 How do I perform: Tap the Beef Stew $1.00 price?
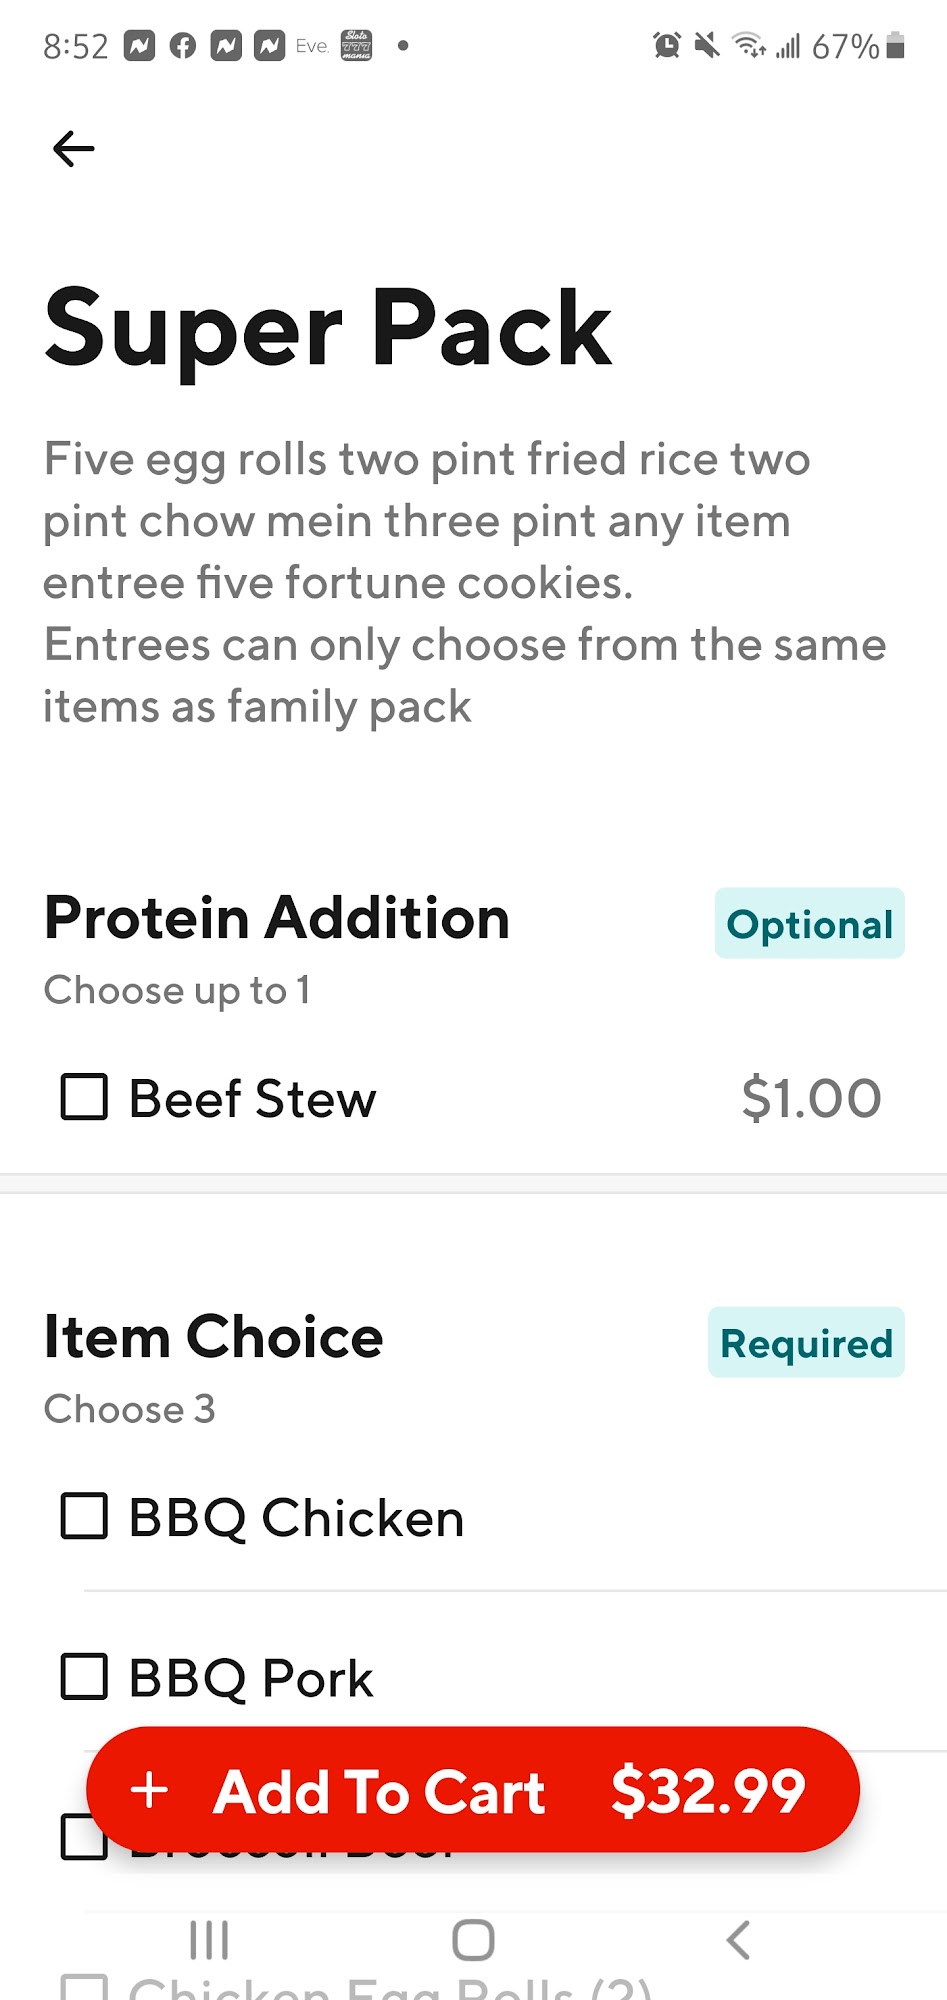coord(811,1098)
